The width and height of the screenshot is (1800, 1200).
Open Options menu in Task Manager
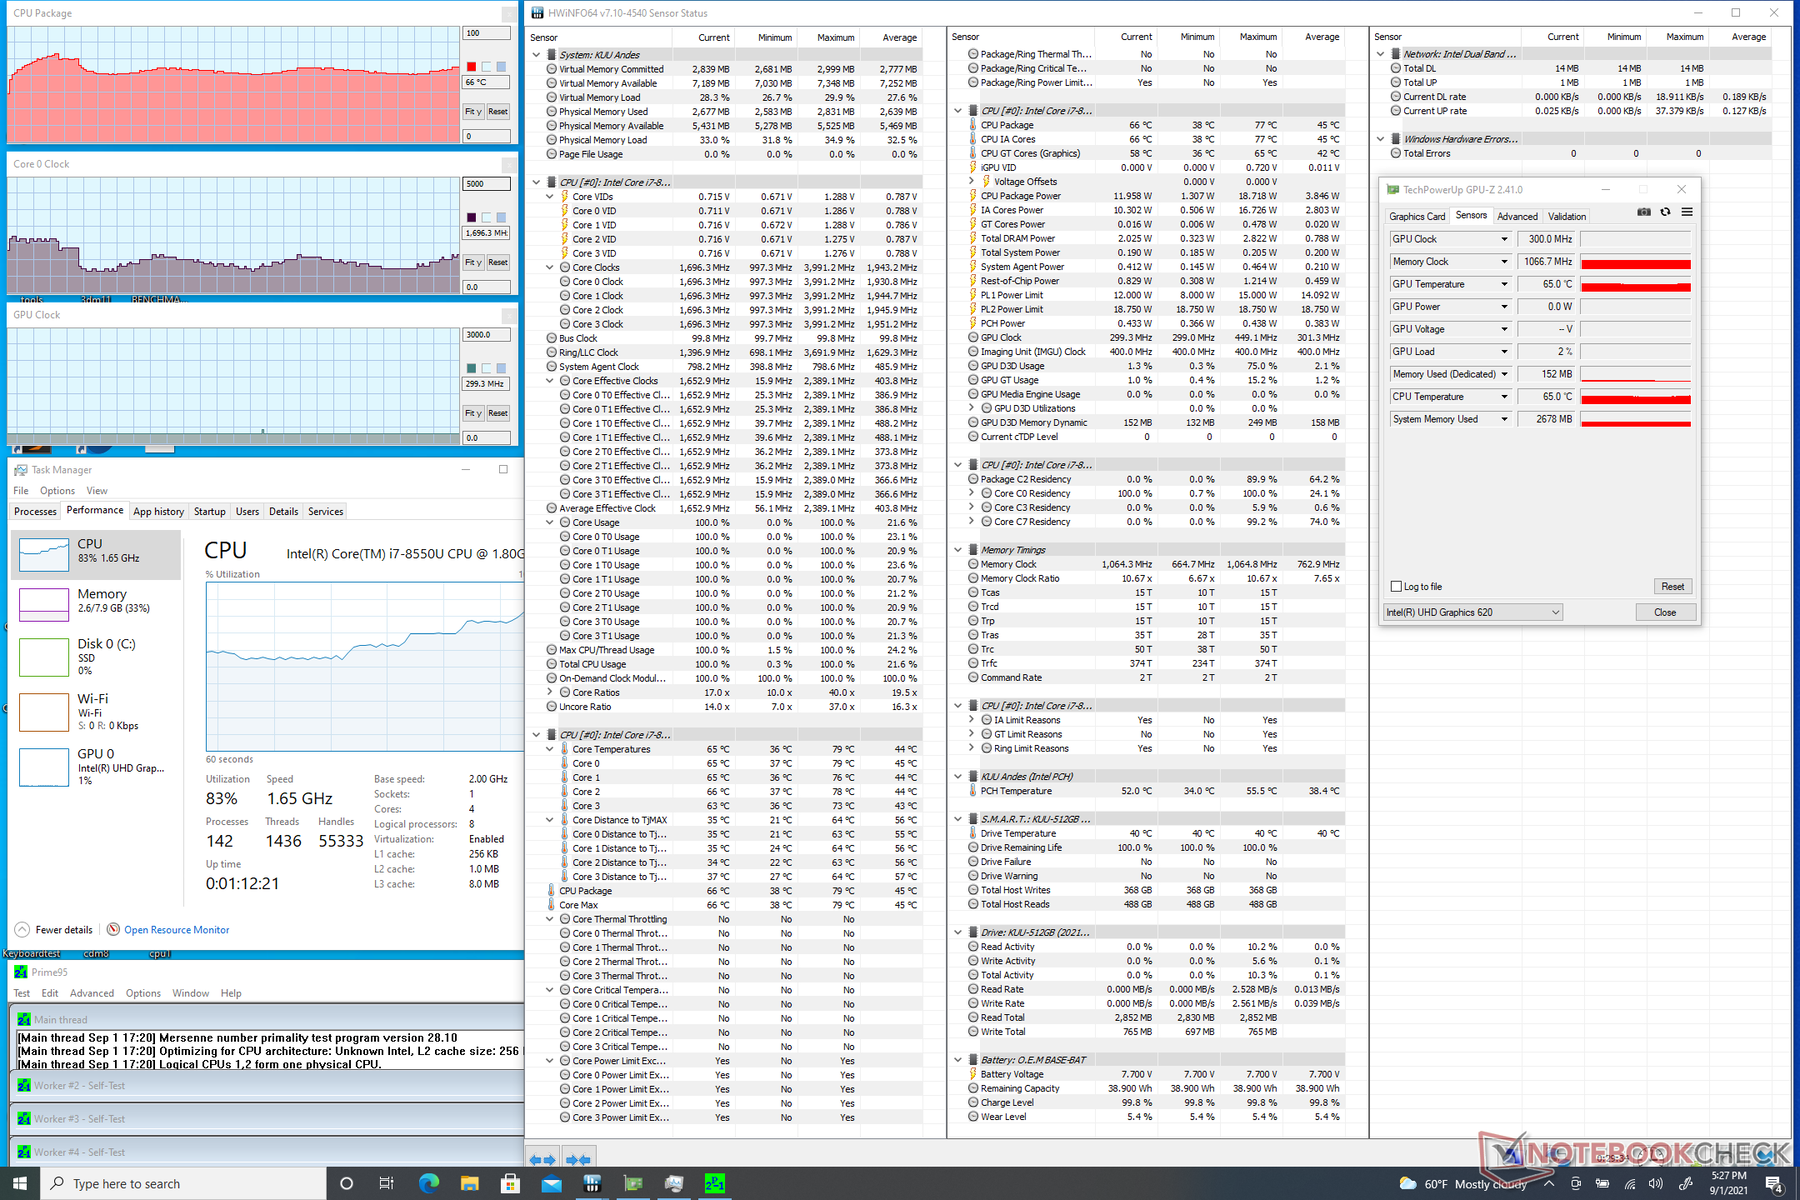tap(57, 491)
